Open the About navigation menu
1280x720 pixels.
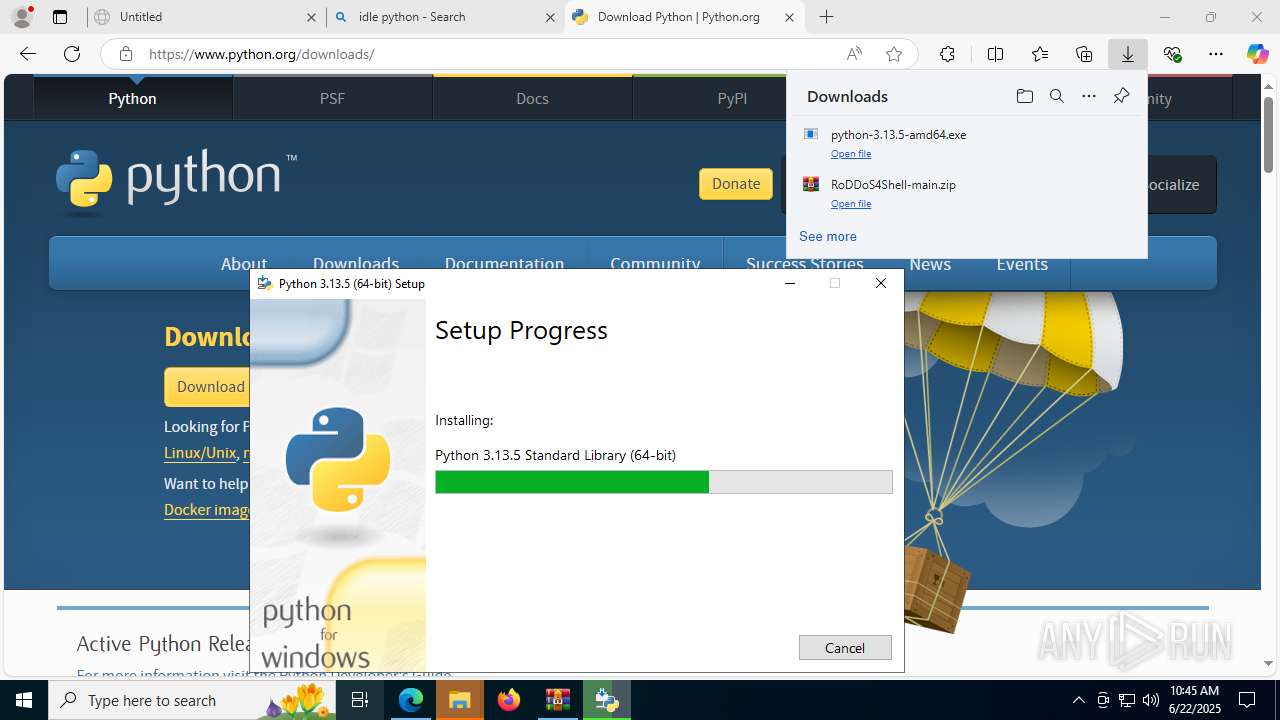click(x=244, y=263)
